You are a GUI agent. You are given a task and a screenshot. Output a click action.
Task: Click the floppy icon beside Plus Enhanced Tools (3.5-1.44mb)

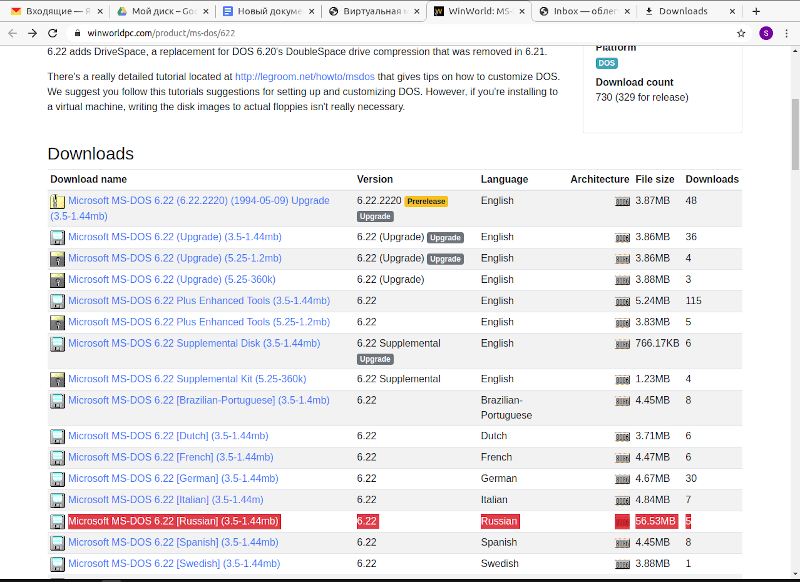[58, 301]
